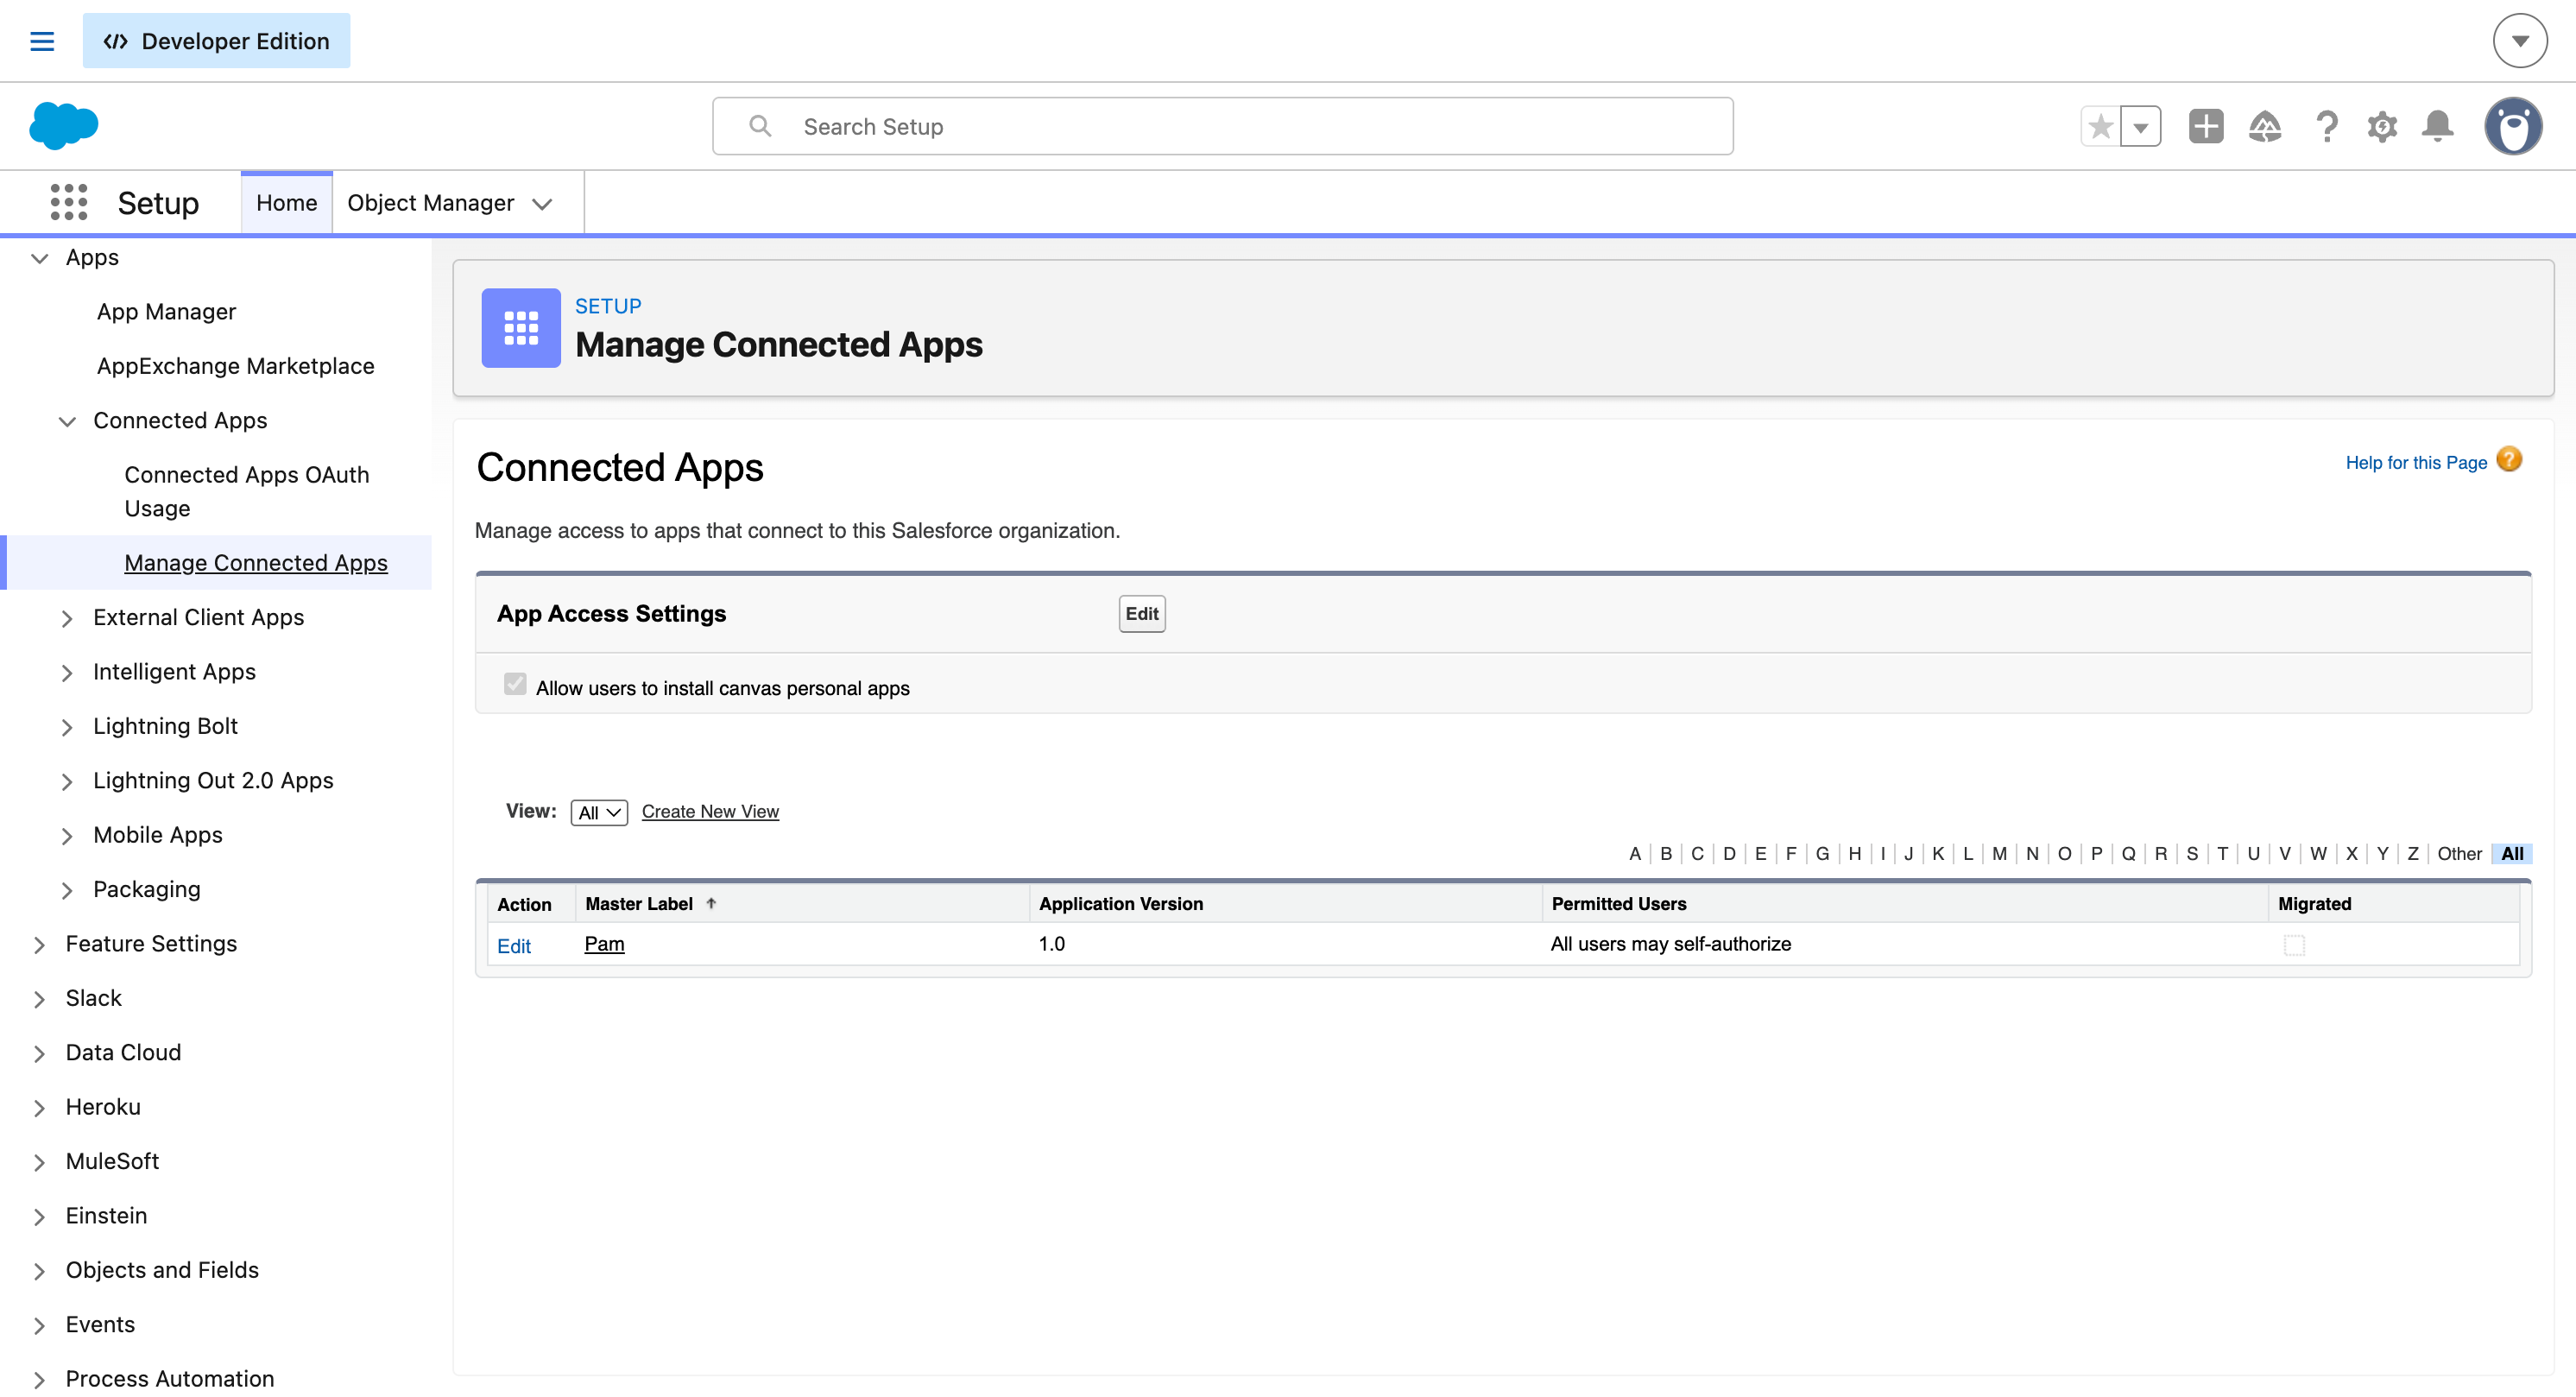Open Connected Apps OAuth Usage
The height and width of the screenshot is (1397, 2576).
click(246, 491)
